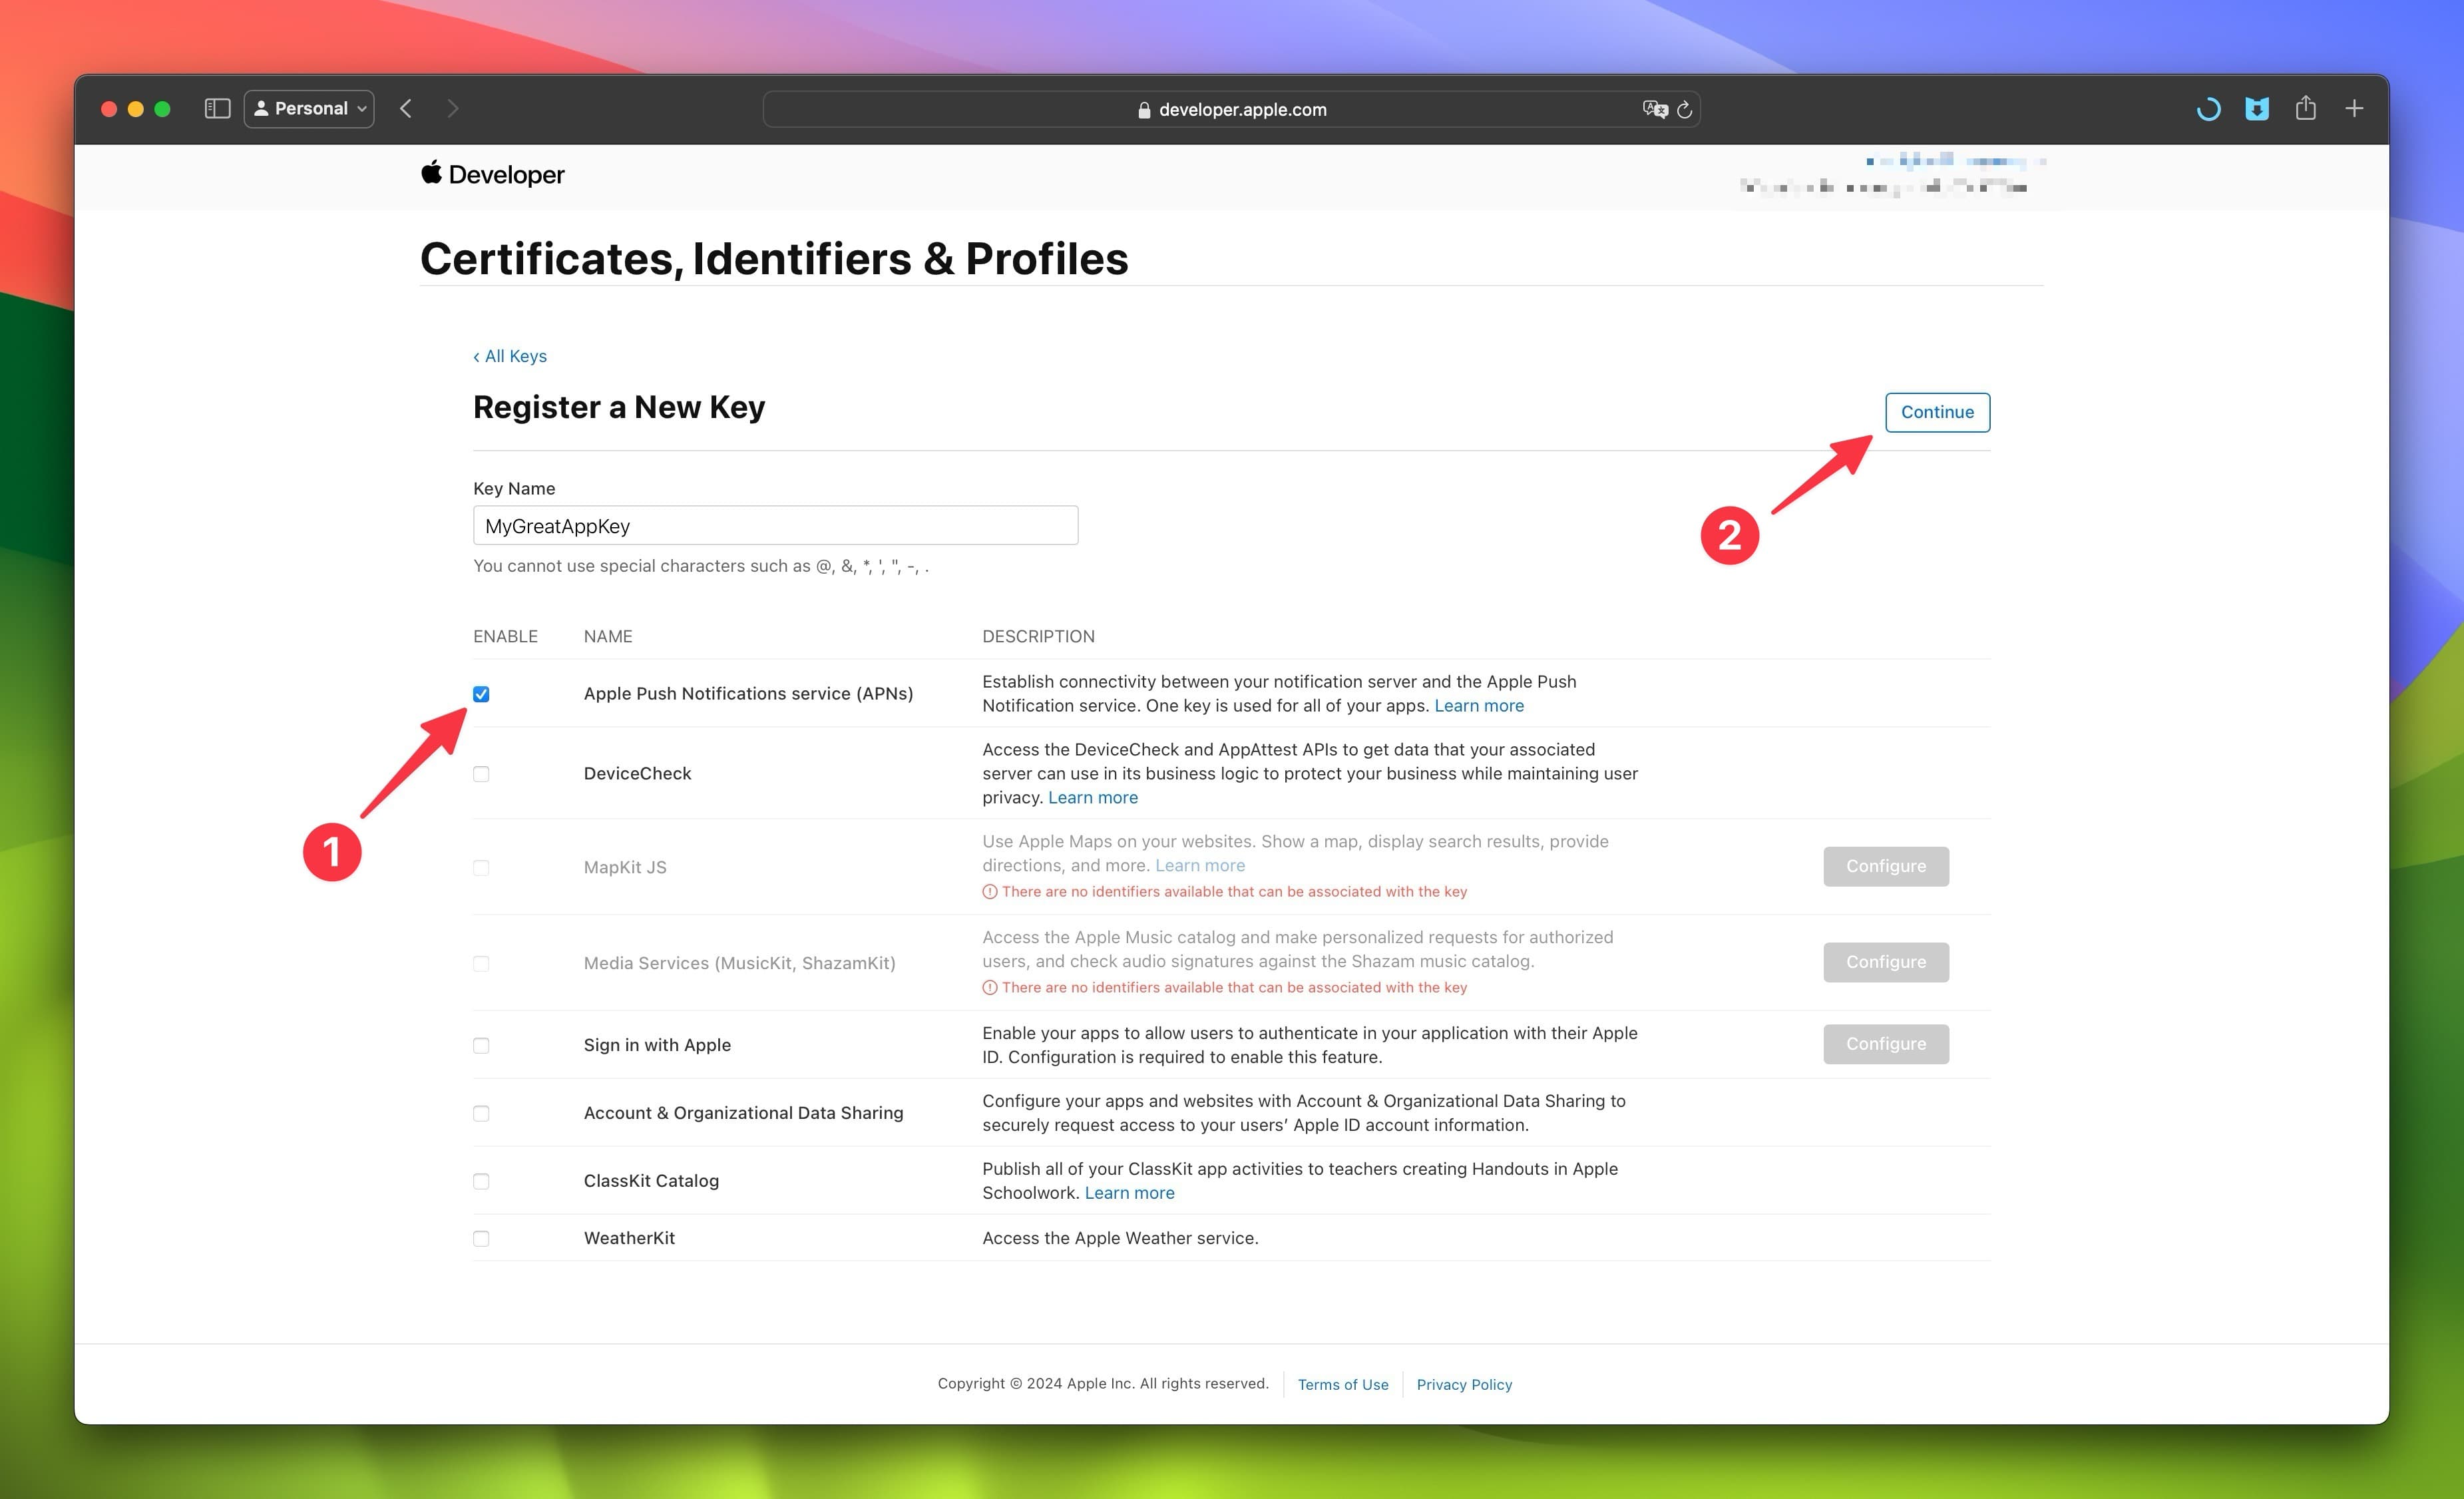The width and height of the screenshot is (2464, 1499).
Task: Open Learn more link for ClassKit Catalog
Action: coord(1129,1192)
